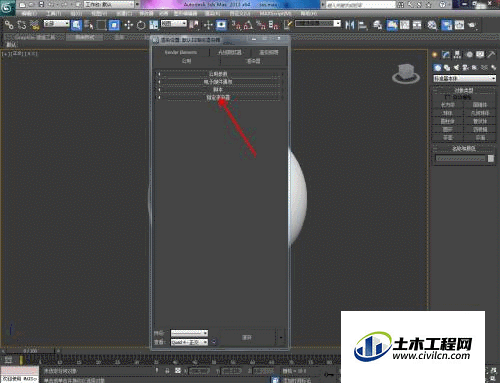Screen dimensions: 500x383
Task: Click the Render Production teapot icon
Action: [x=472, y=25]
